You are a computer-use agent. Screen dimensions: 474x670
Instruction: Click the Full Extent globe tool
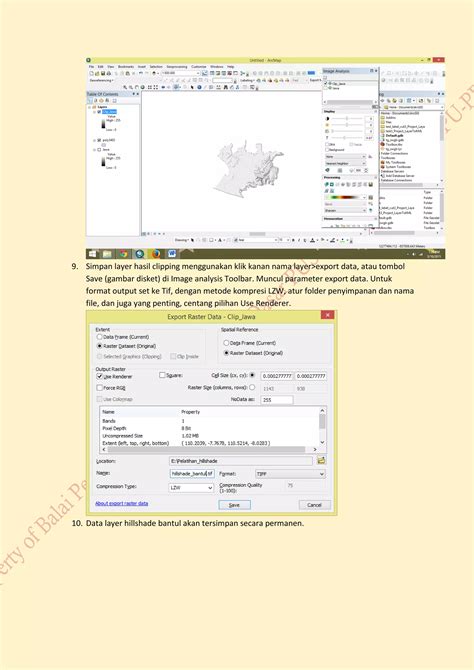(142, 87)
